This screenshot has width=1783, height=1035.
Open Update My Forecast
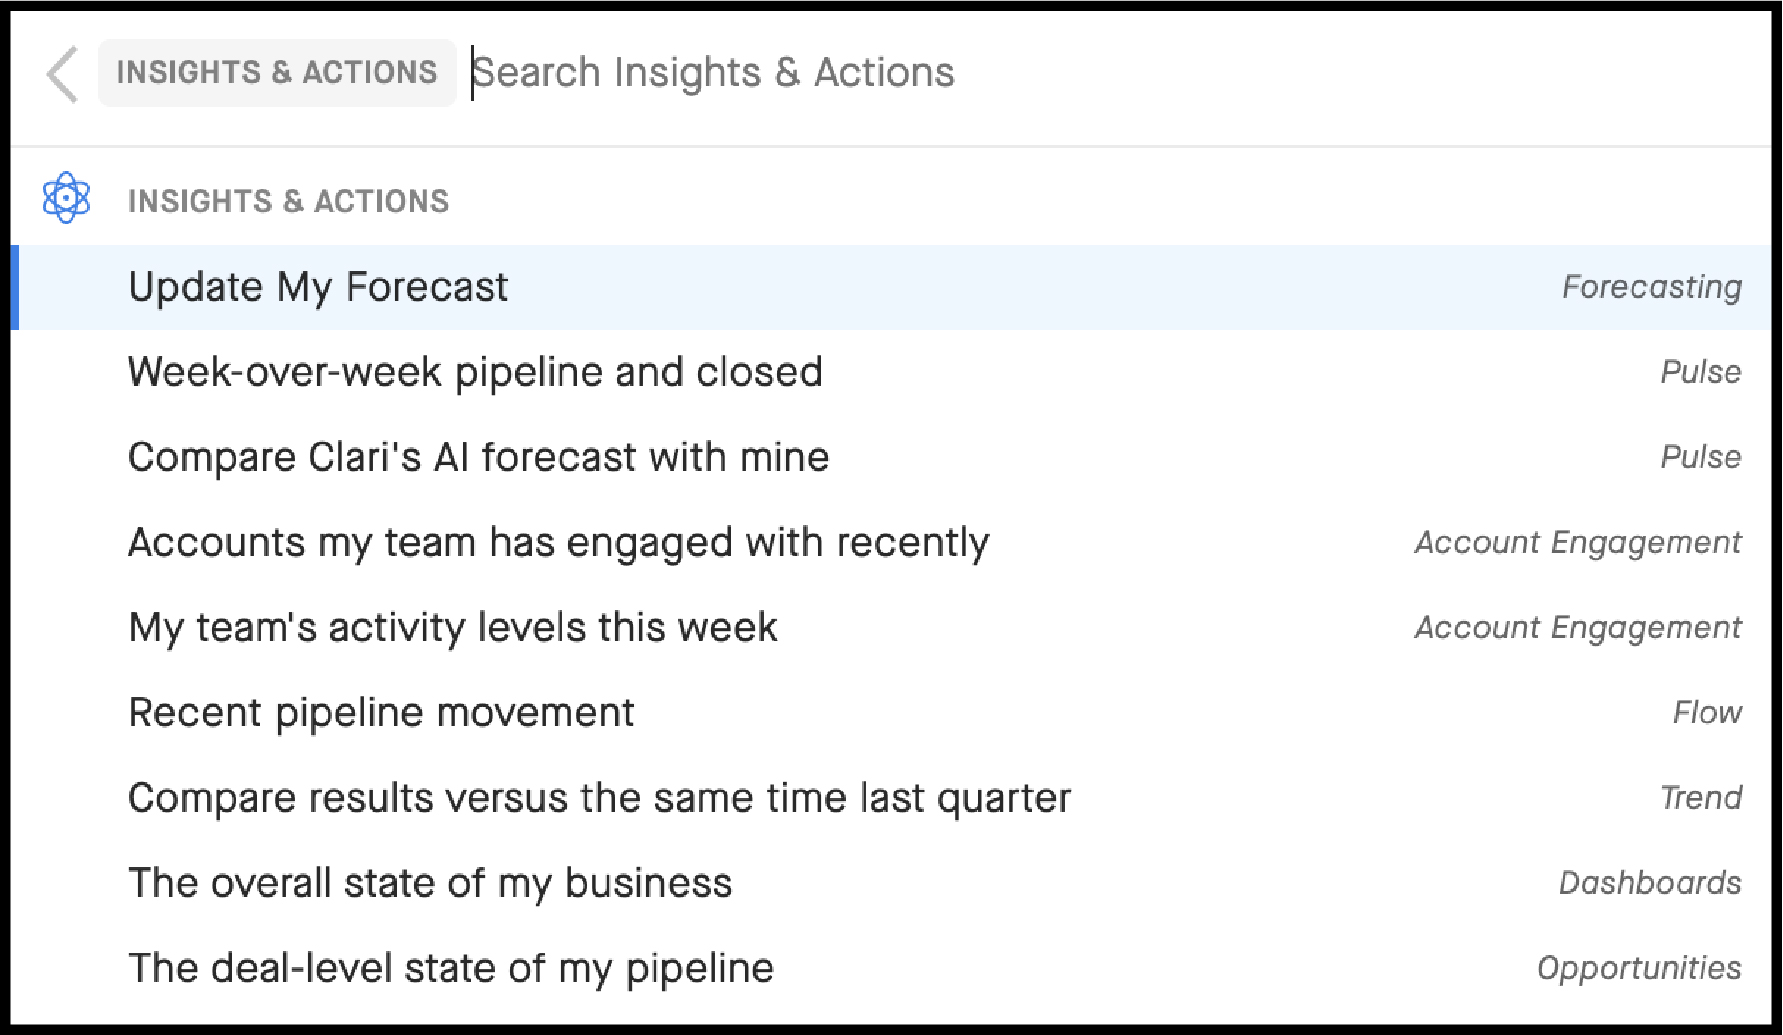(317, 286)
